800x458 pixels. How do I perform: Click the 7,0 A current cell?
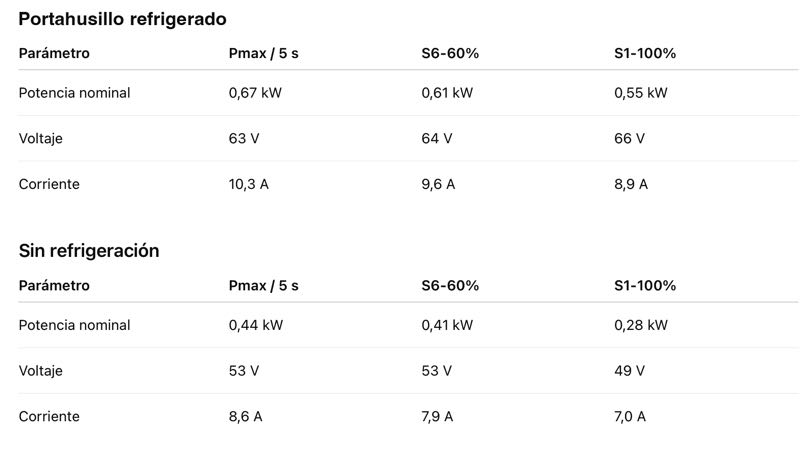(x=630, y=416)
